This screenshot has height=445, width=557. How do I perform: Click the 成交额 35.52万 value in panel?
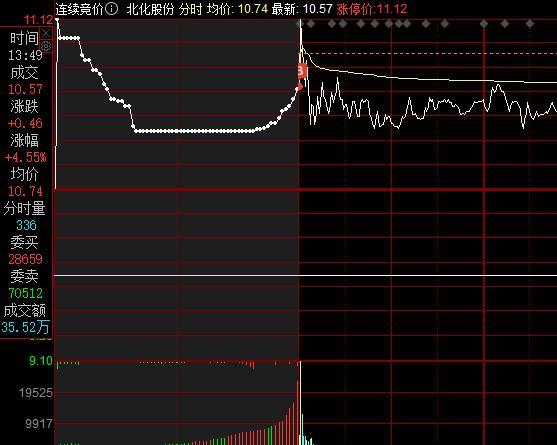pos(25,327)
